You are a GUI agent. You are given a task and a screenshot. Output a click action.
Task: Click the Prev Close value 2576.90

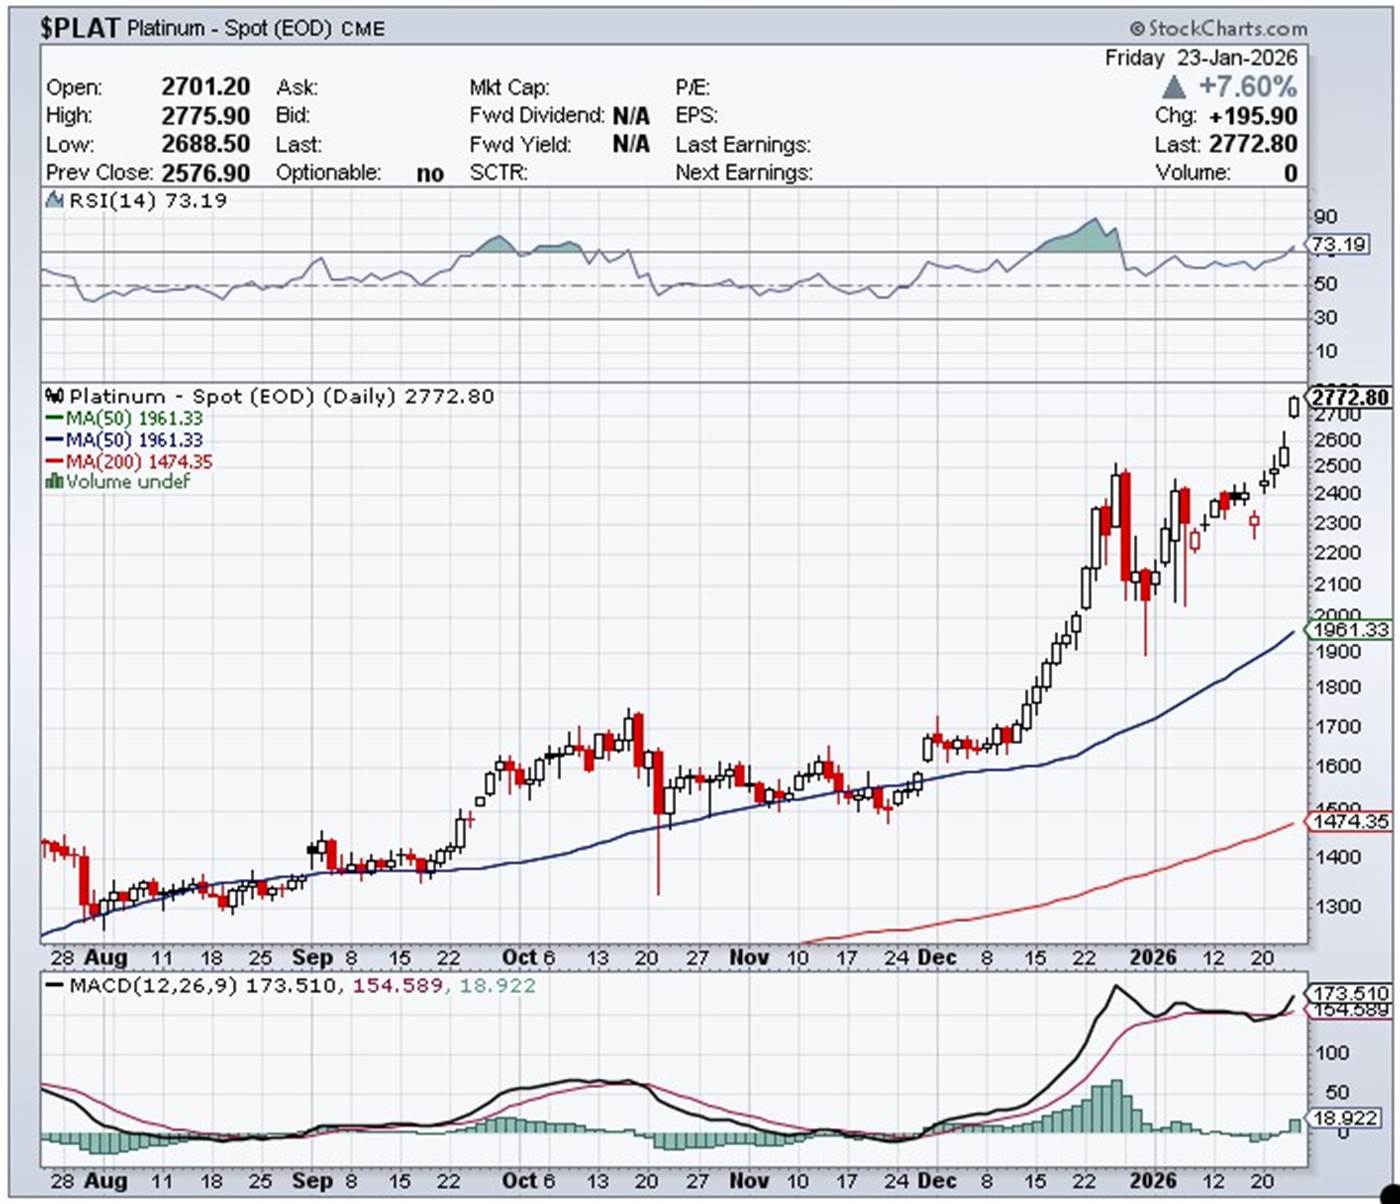[x=205, y=173]
